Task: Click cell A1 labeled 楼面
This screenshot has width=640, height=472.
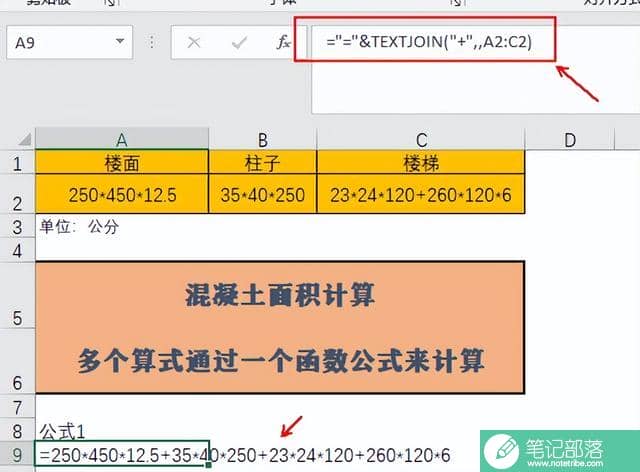Action: (122, 163)
